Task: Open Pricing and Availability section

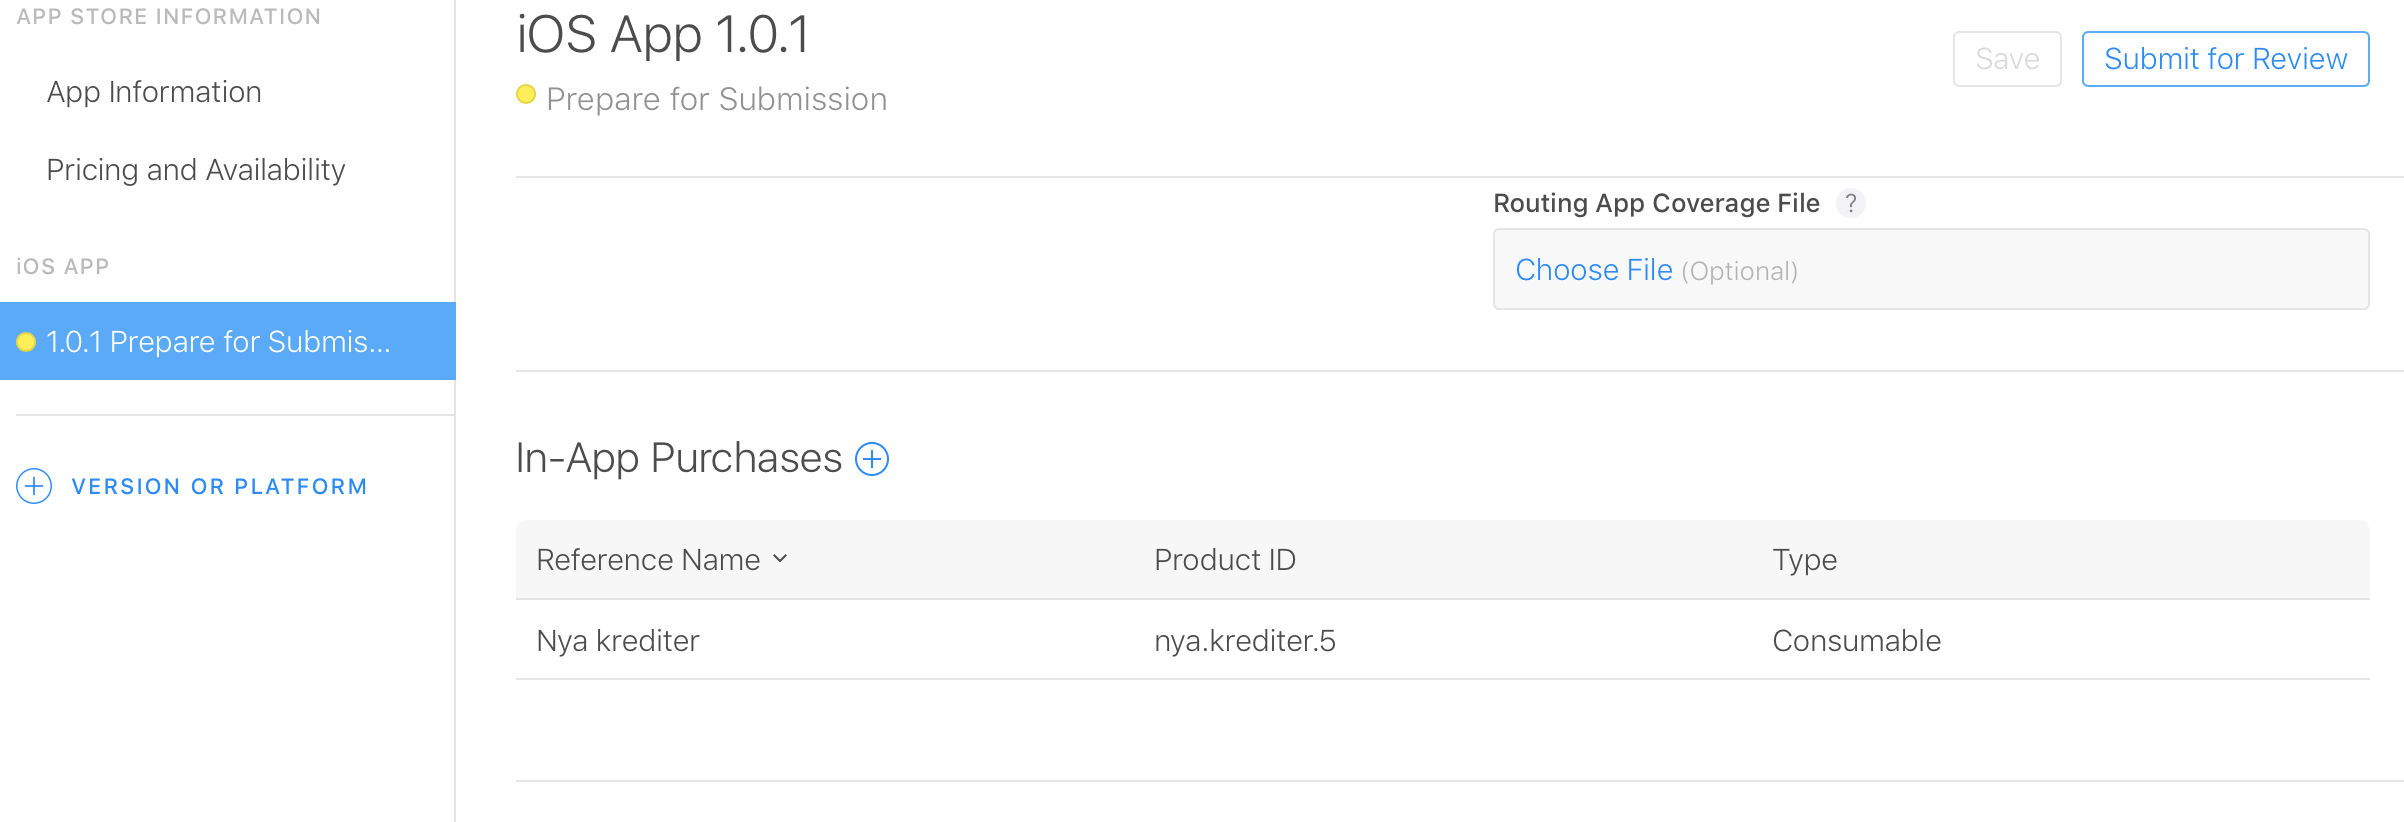Action: (x=196, y=170)
